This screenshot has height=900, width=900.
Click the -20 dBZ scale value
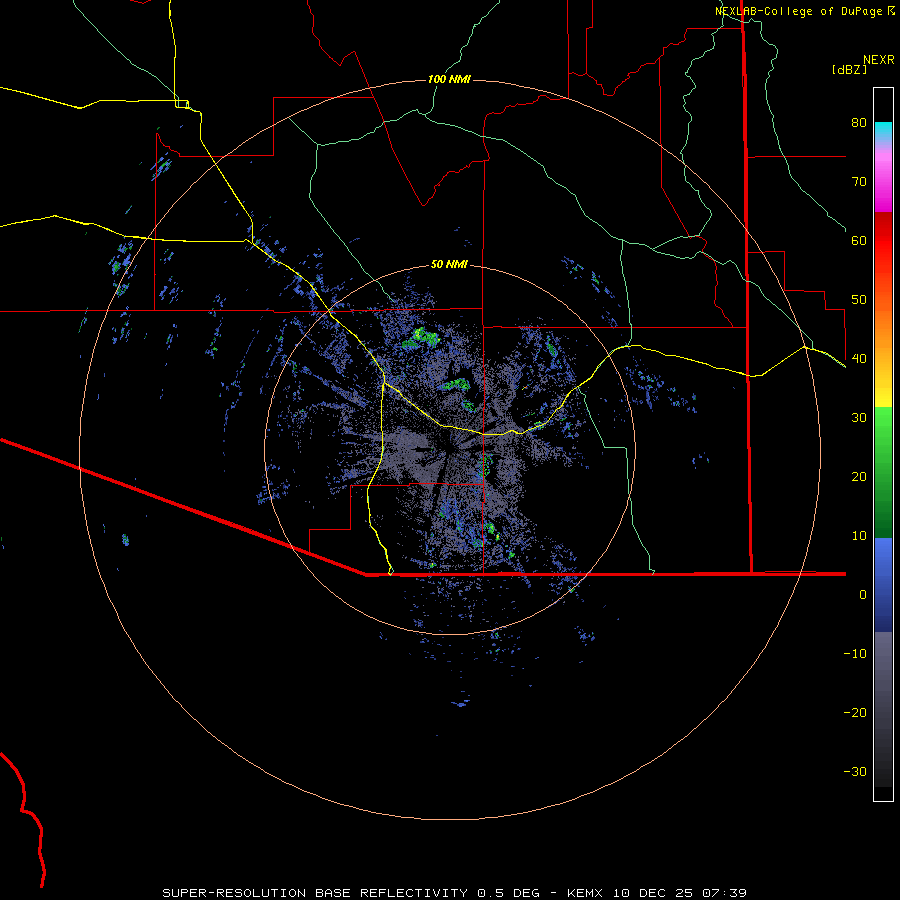pyautogui.click(x=855, y=713)
